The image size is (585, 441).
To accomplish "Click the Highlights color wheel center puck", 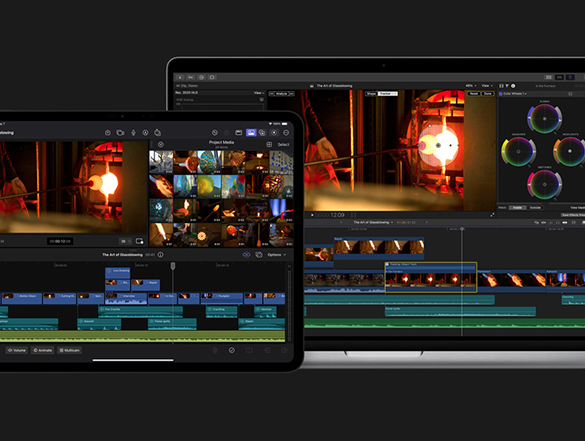I will [570, 151].
